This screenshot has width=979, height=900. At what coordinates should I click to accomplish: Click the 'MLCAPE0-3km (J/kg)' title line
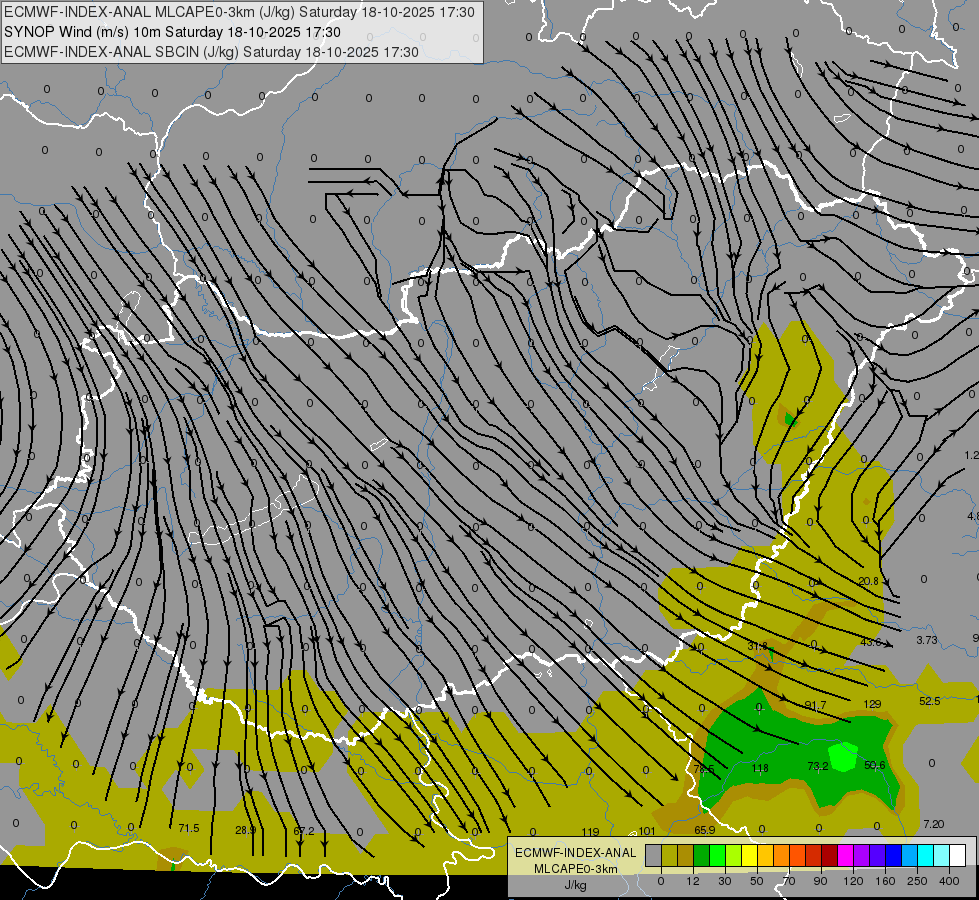coord(239,12)
